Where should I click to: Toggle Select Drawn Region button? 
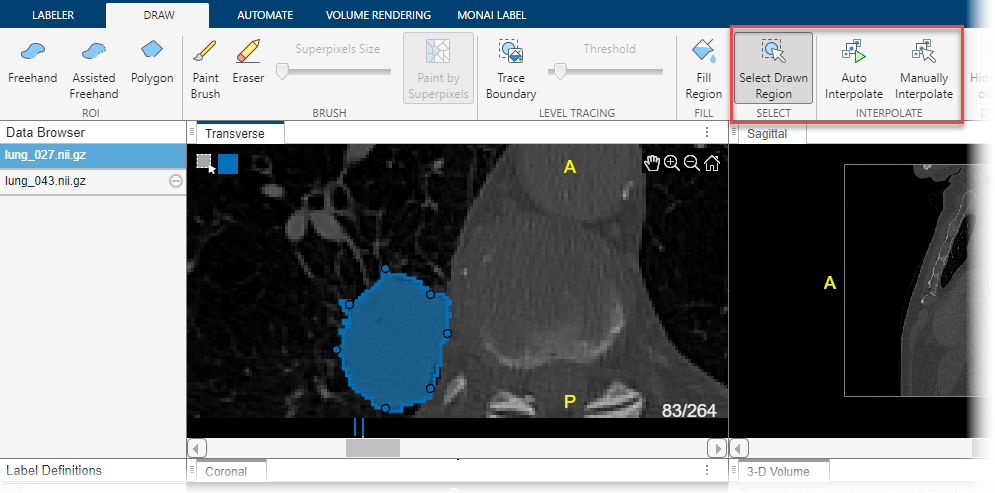point(774,68)
